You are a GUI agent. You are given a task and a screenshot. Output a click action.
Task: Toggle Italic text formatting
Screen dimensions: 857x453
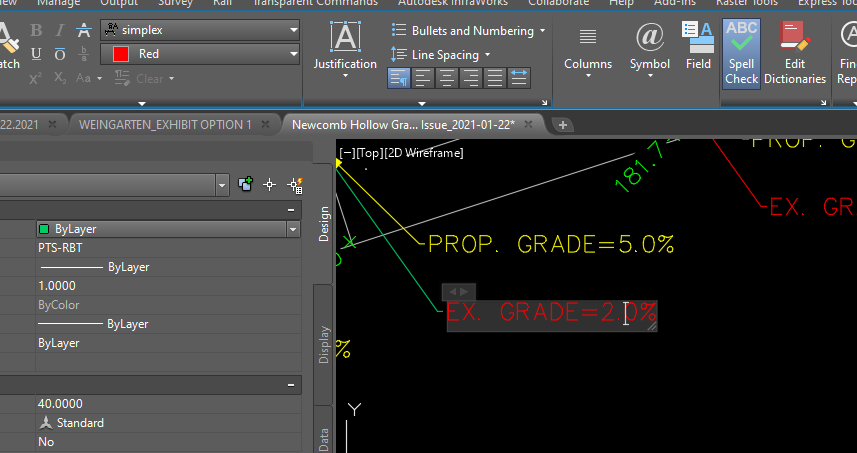[x=60, y=30]
